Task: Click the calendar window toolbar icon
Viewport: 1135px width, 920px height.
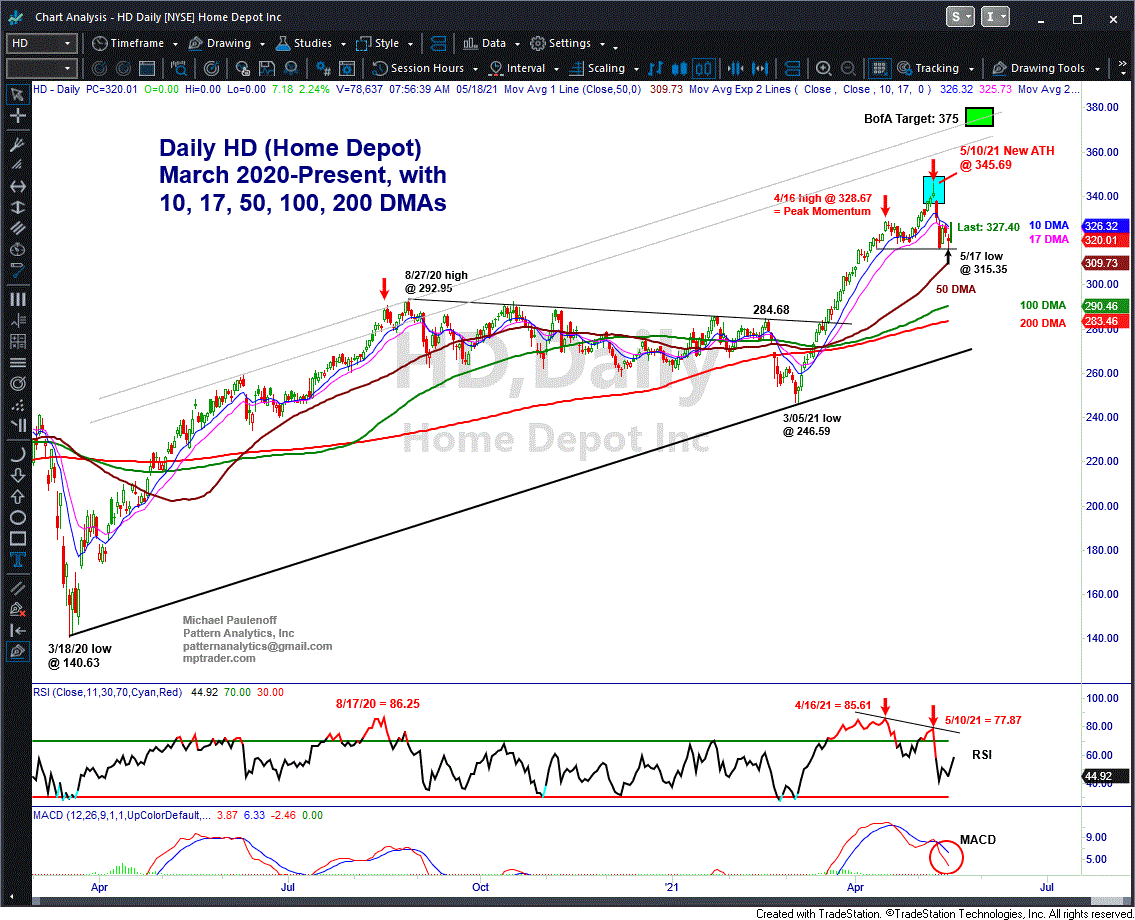Action: pyautogui.click(x=147, y=68)
